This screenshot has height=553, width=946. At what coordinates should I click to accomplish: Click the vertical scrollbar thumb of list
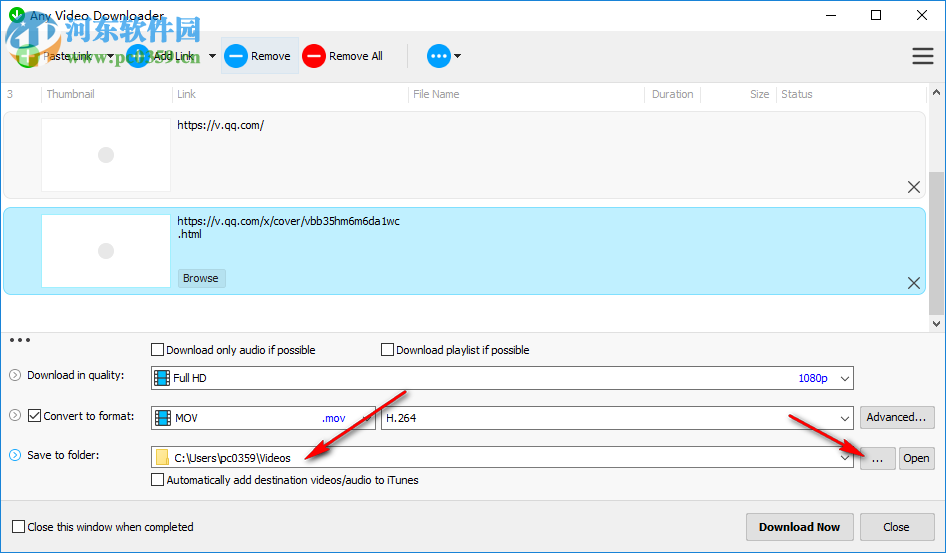click(936, 243)
